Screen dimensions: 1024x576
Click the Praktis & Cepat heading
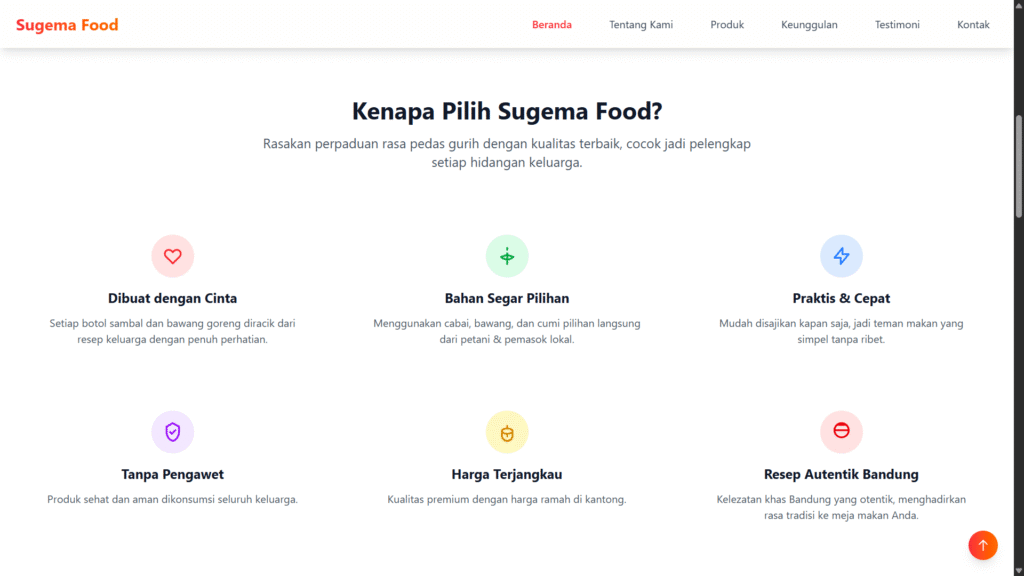click(841, 298)
